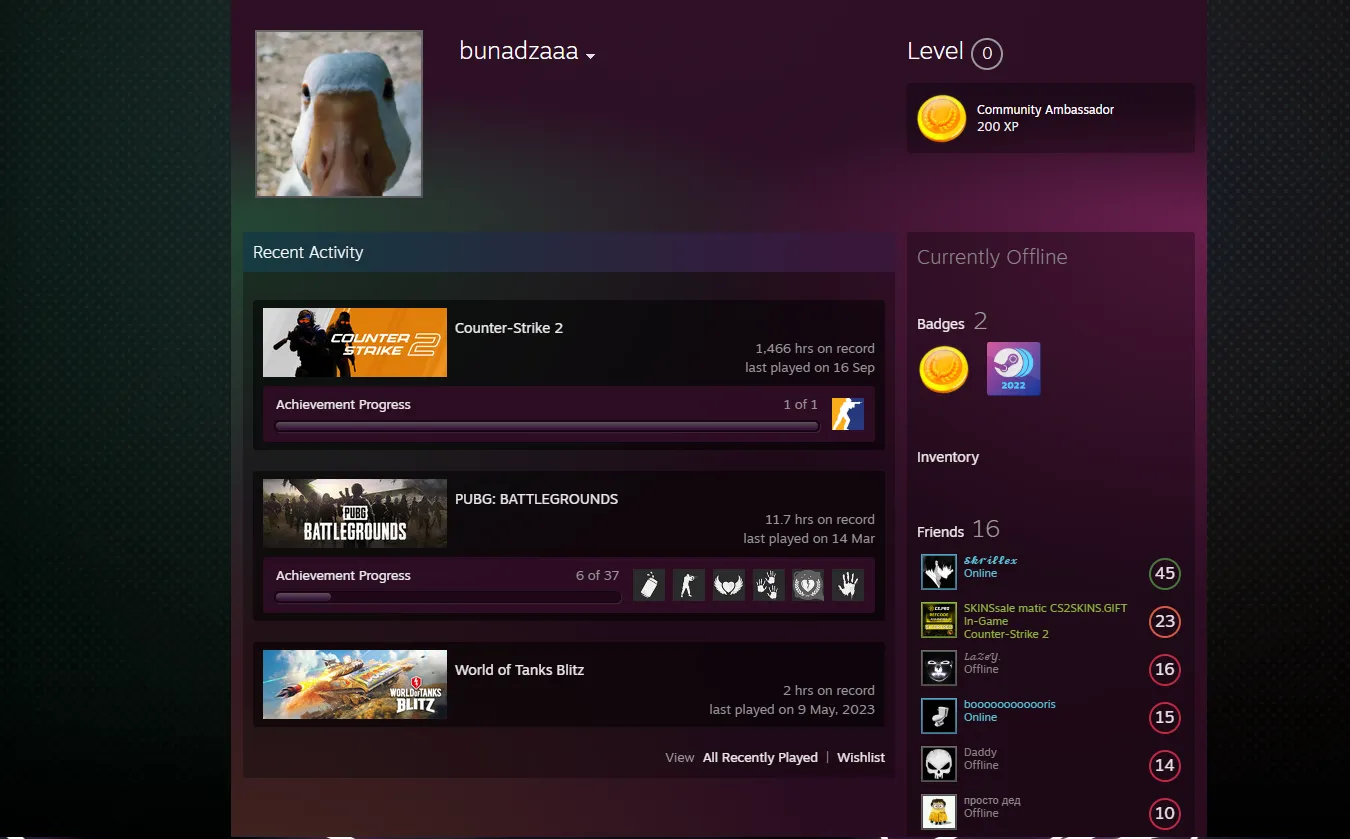Open the Counter-Strike 2 game banner

tap(355, 342)
